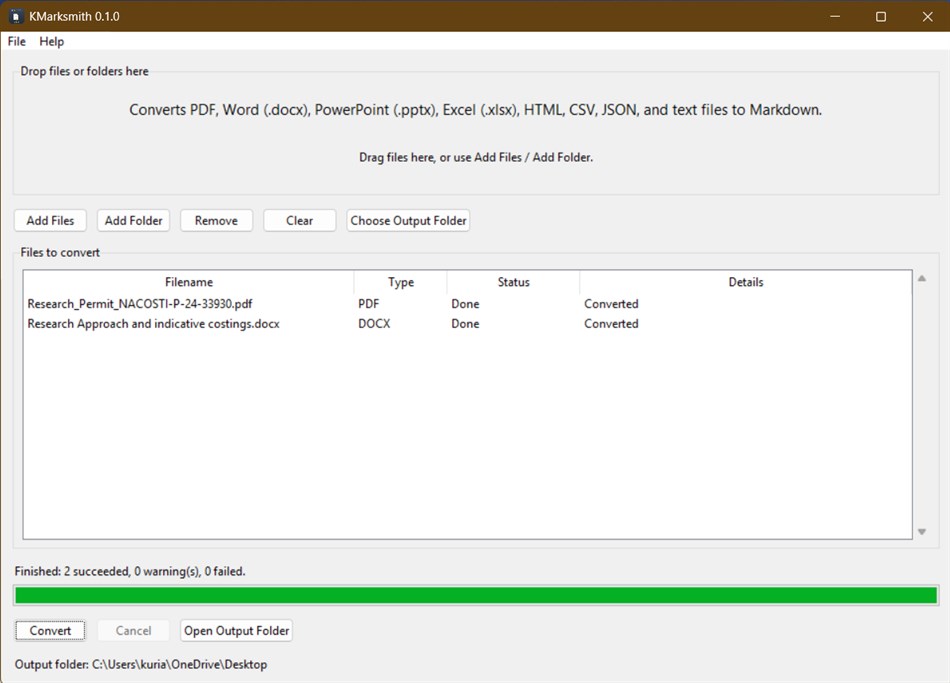Click the 'Converts PDF, Word' description text
The image size is (950, 683).
pos(476,110)
